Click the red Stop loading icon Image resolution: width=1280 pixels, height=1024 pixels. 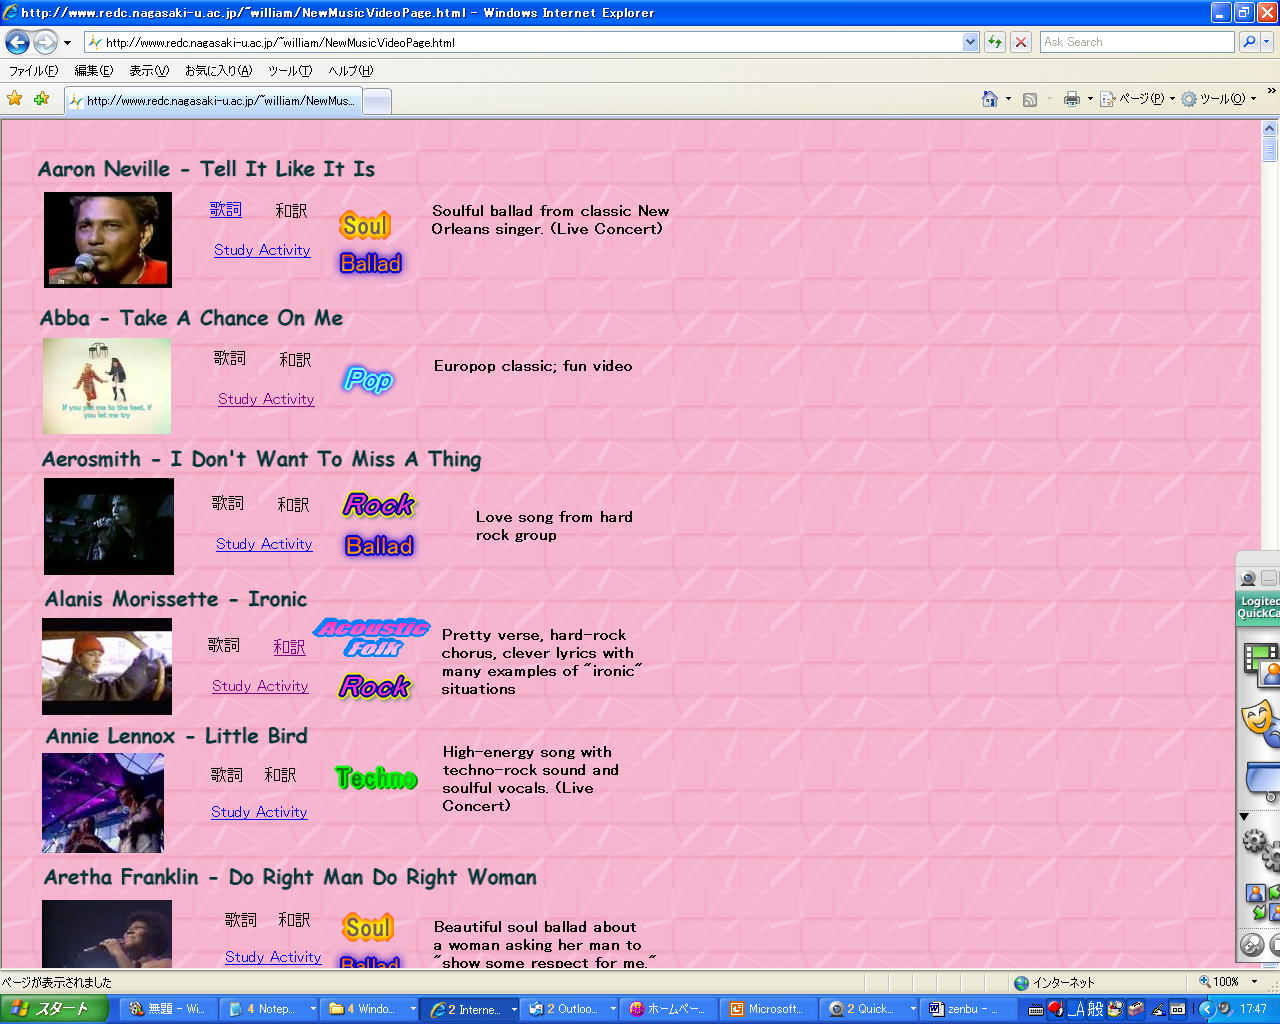pyautogui.click(x=1021, y=42)
